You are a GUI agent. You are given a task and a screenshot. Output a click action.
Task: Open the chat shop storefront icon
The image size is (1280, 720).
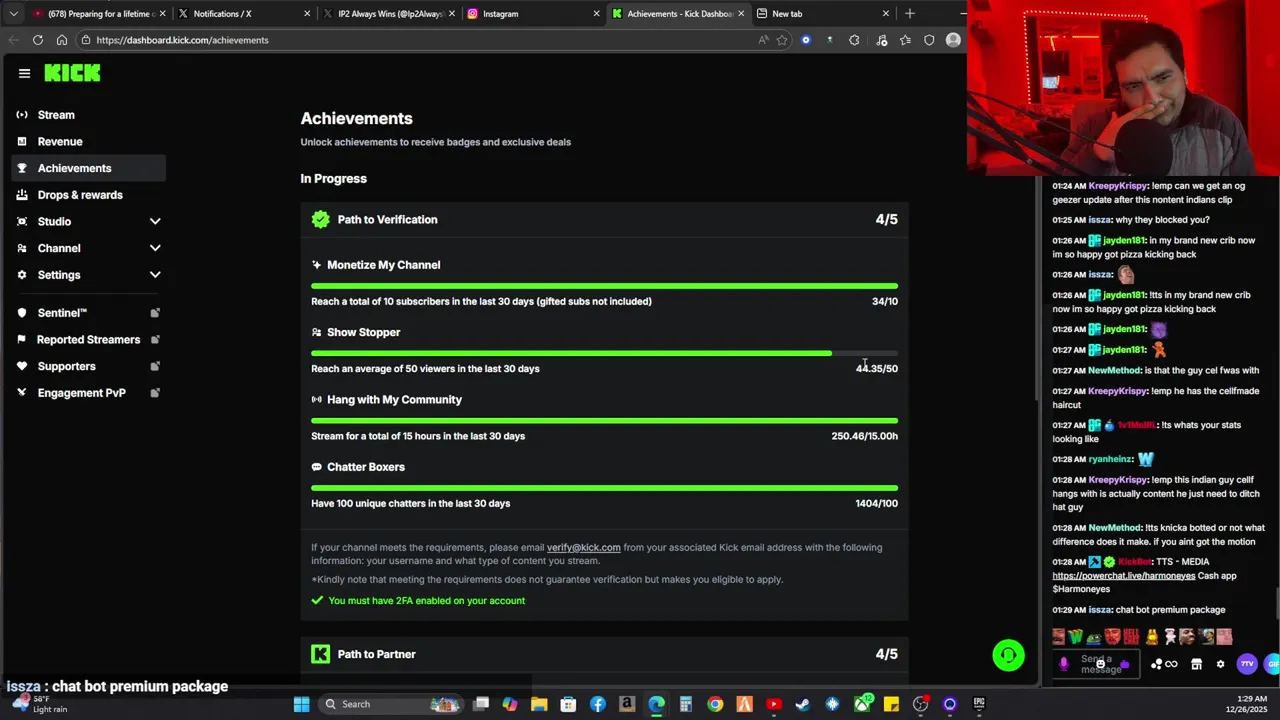[1196, 664]
